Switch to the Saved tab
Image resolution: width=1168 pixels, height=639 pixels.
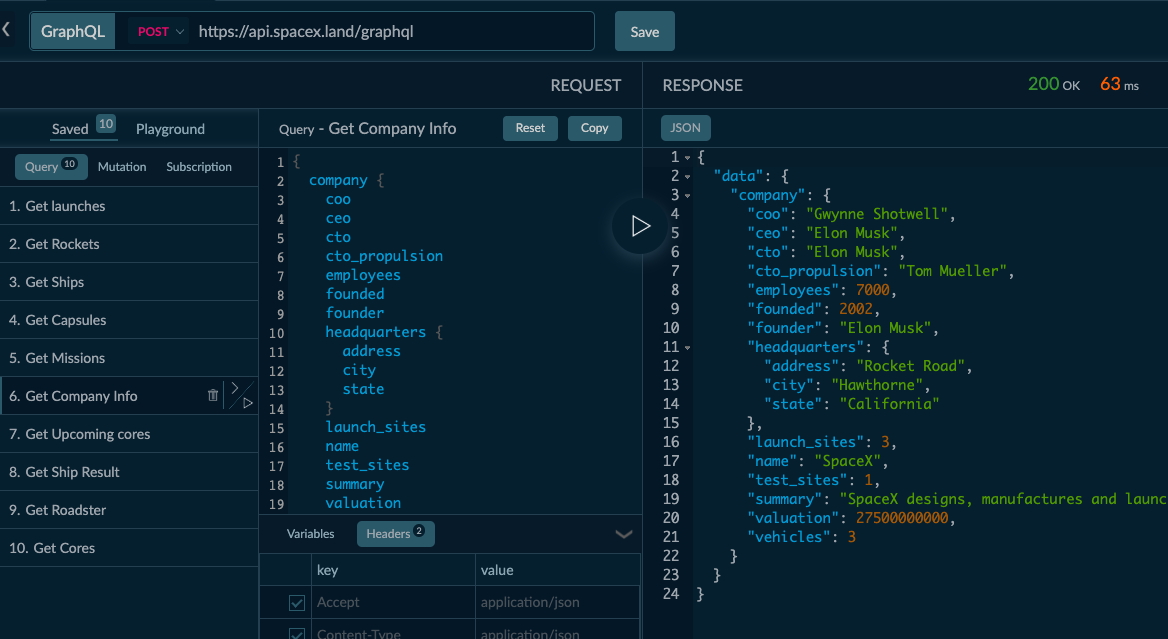tap(82, 127)
